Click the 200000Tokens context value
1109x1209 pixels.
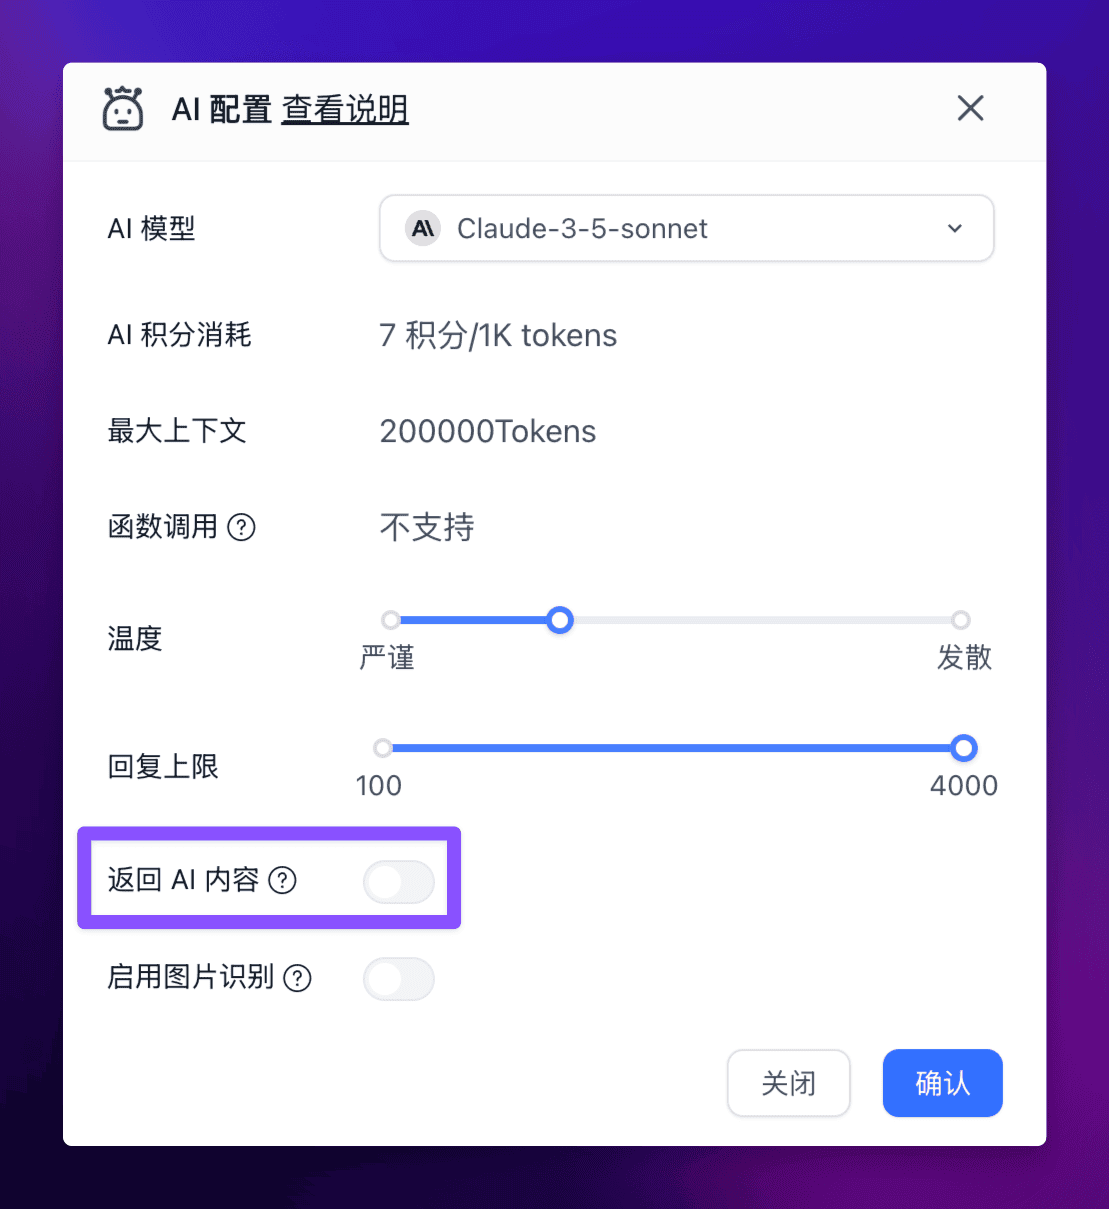[488, 431]
